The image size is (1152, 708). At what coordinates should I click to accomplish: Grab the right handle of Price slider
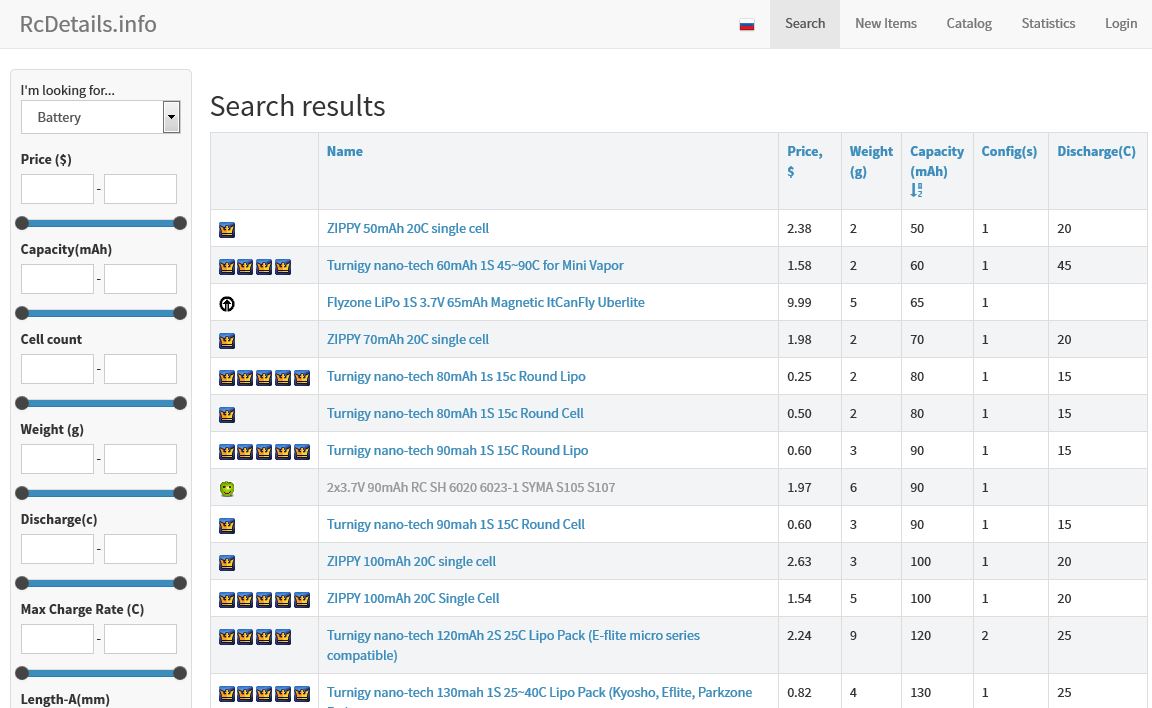pyautogui.click(x=180, y=223)
